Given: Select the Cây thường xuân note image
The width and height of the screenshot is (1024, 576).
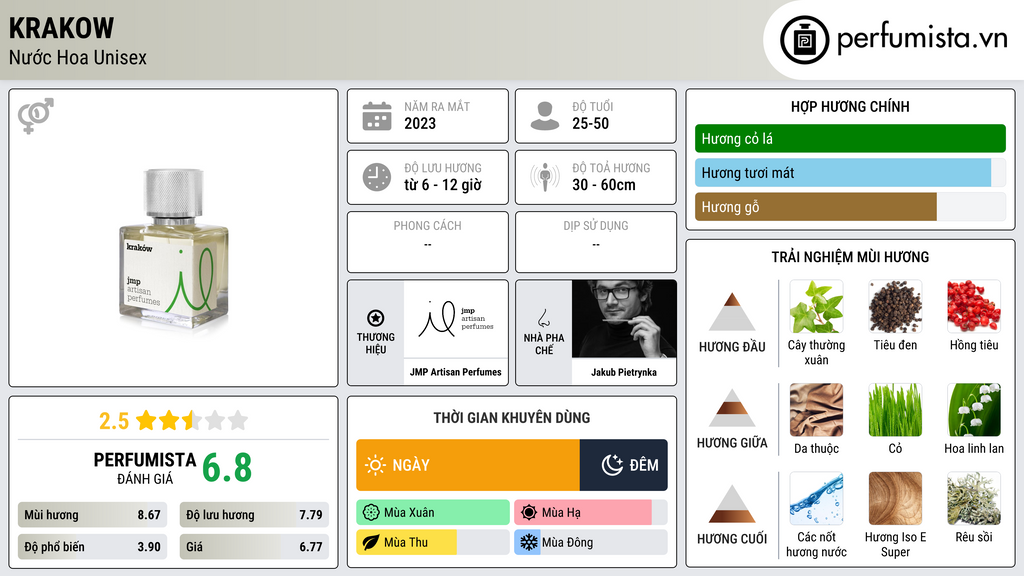Looking at the screenshot, I should pyautogui.click(x=816, y=307).
